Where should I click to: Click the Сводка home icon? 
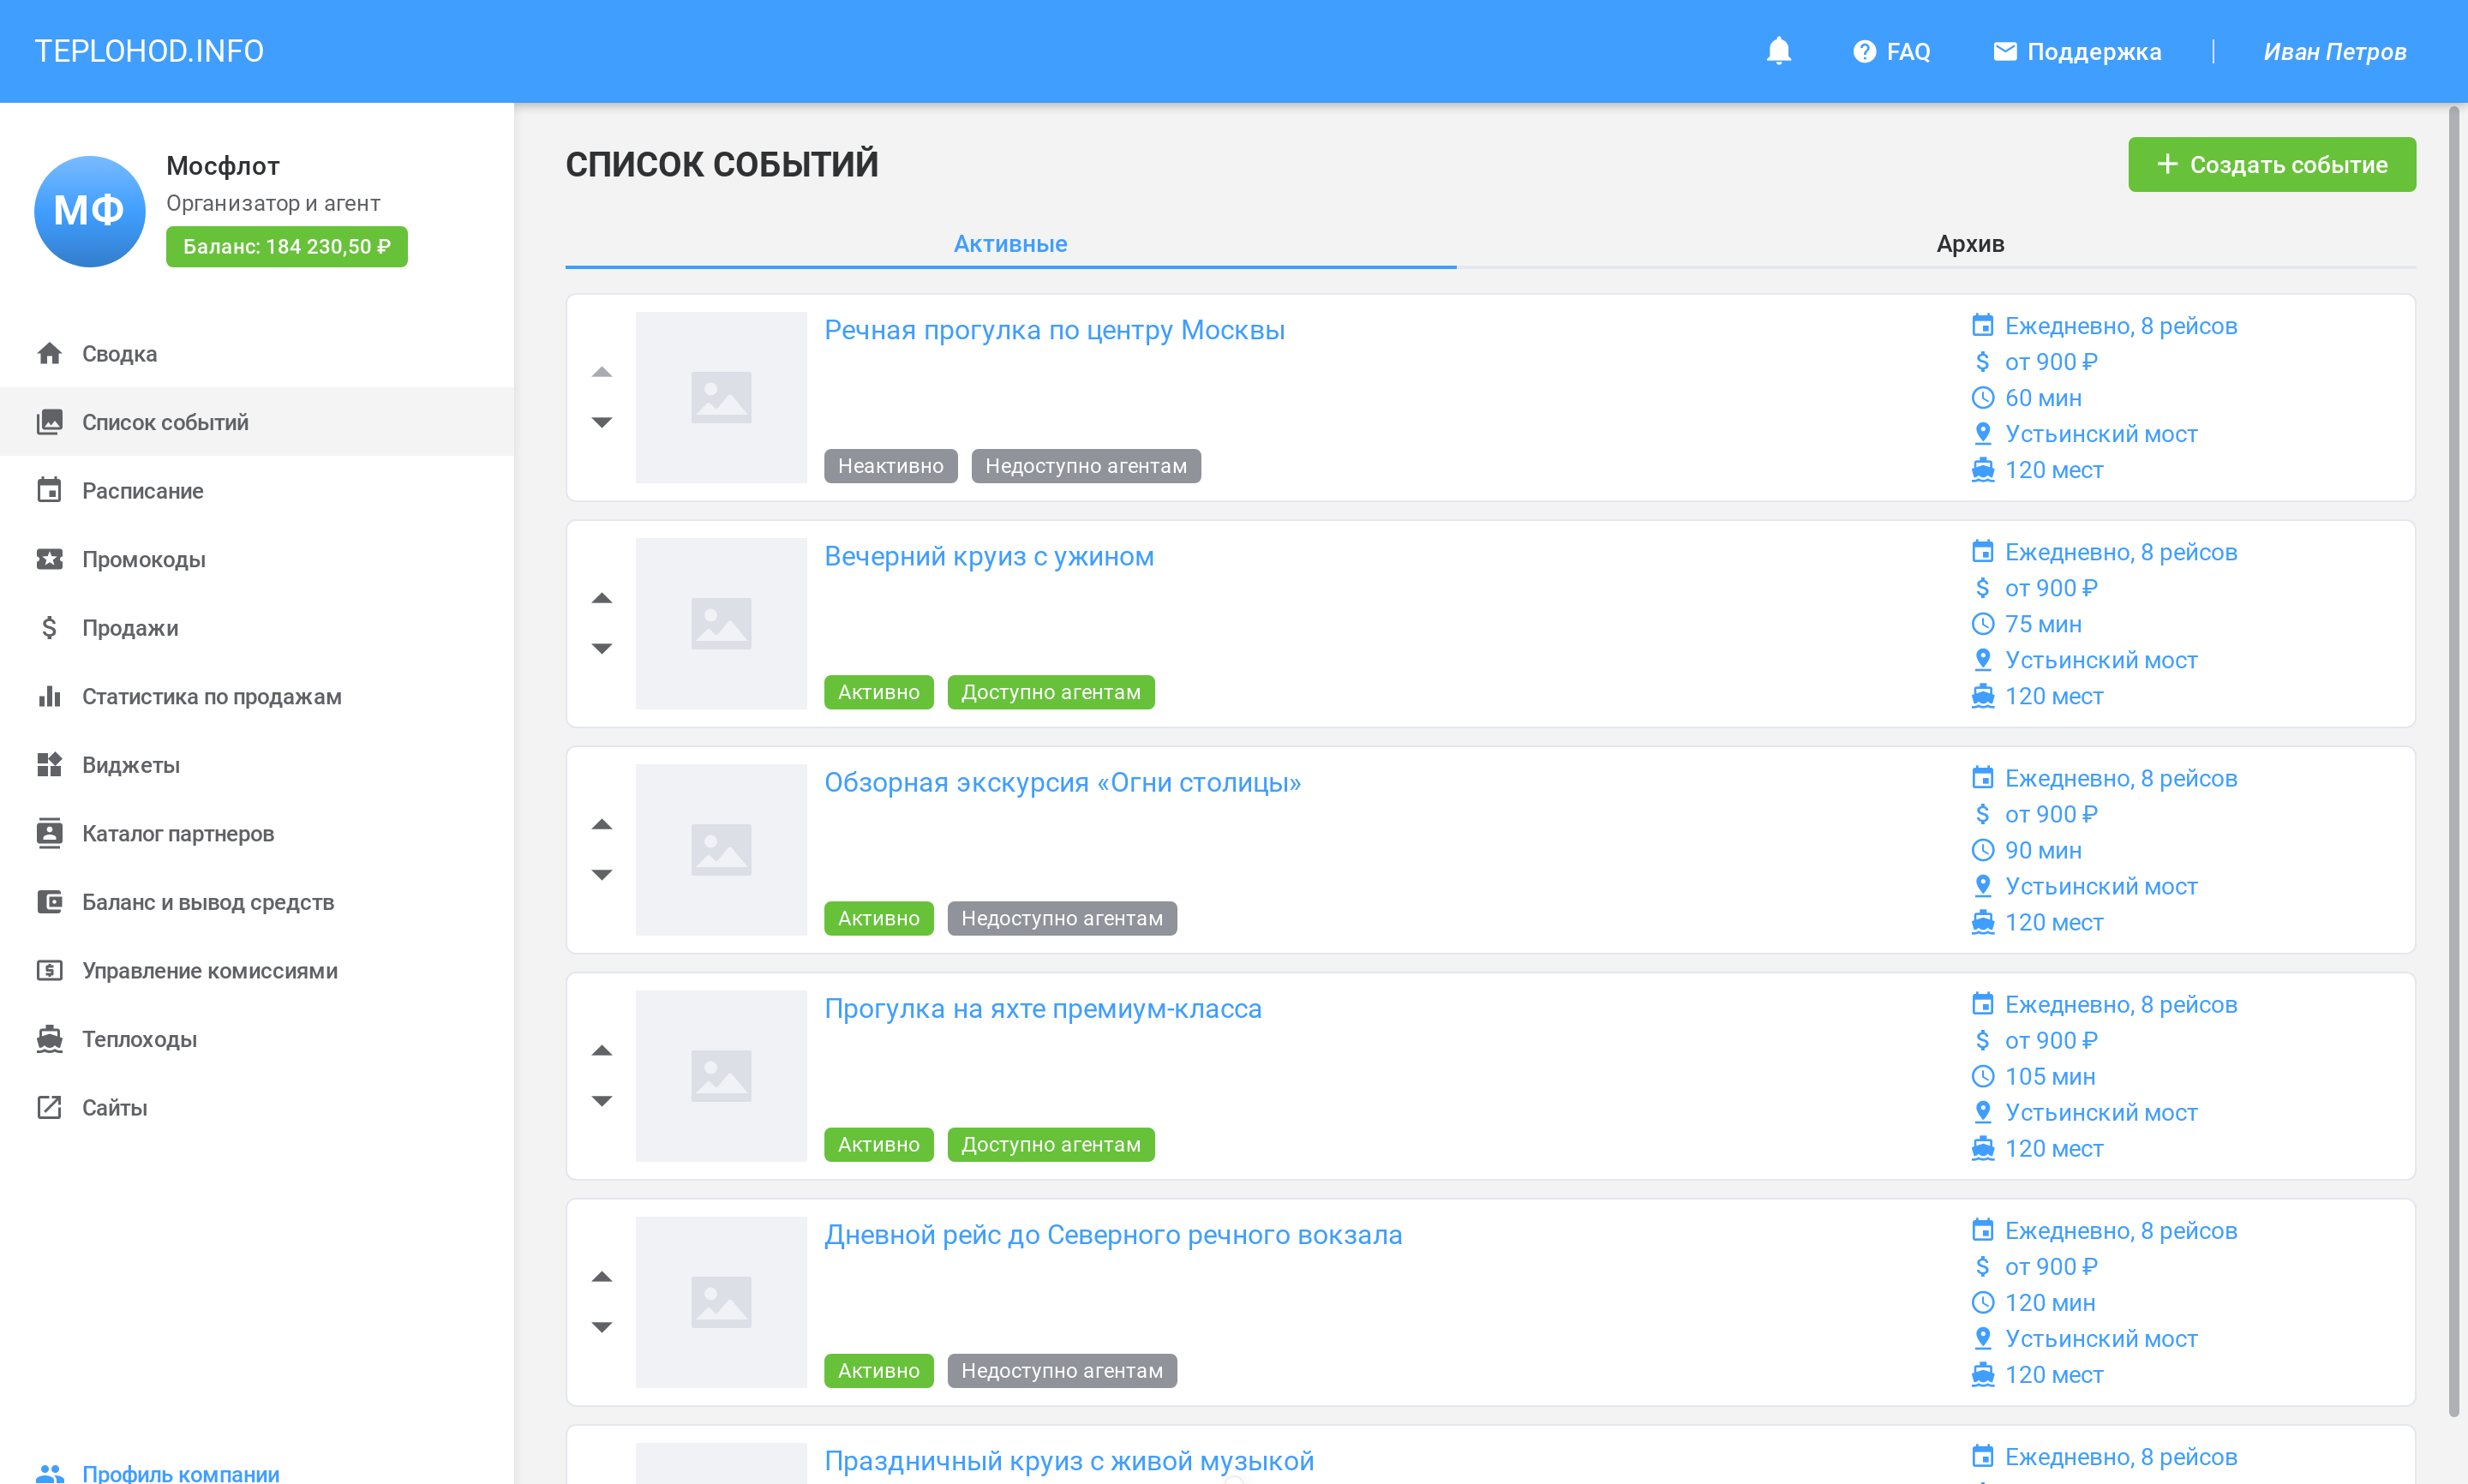click(x=49, y=354)
